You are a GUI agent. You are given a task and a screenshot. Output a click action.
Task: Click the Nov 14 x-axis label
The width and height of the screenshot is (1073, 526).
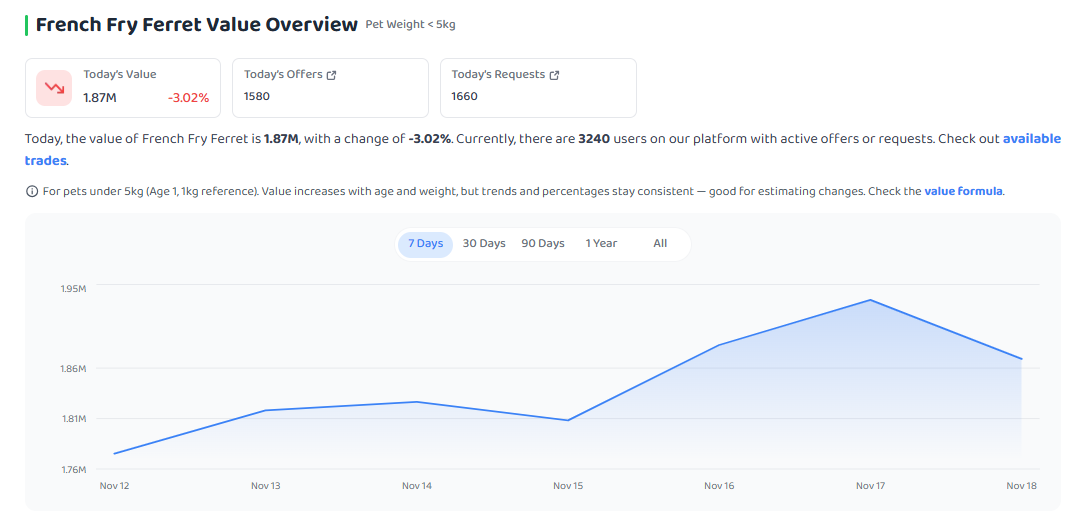[x=417, y=486]
